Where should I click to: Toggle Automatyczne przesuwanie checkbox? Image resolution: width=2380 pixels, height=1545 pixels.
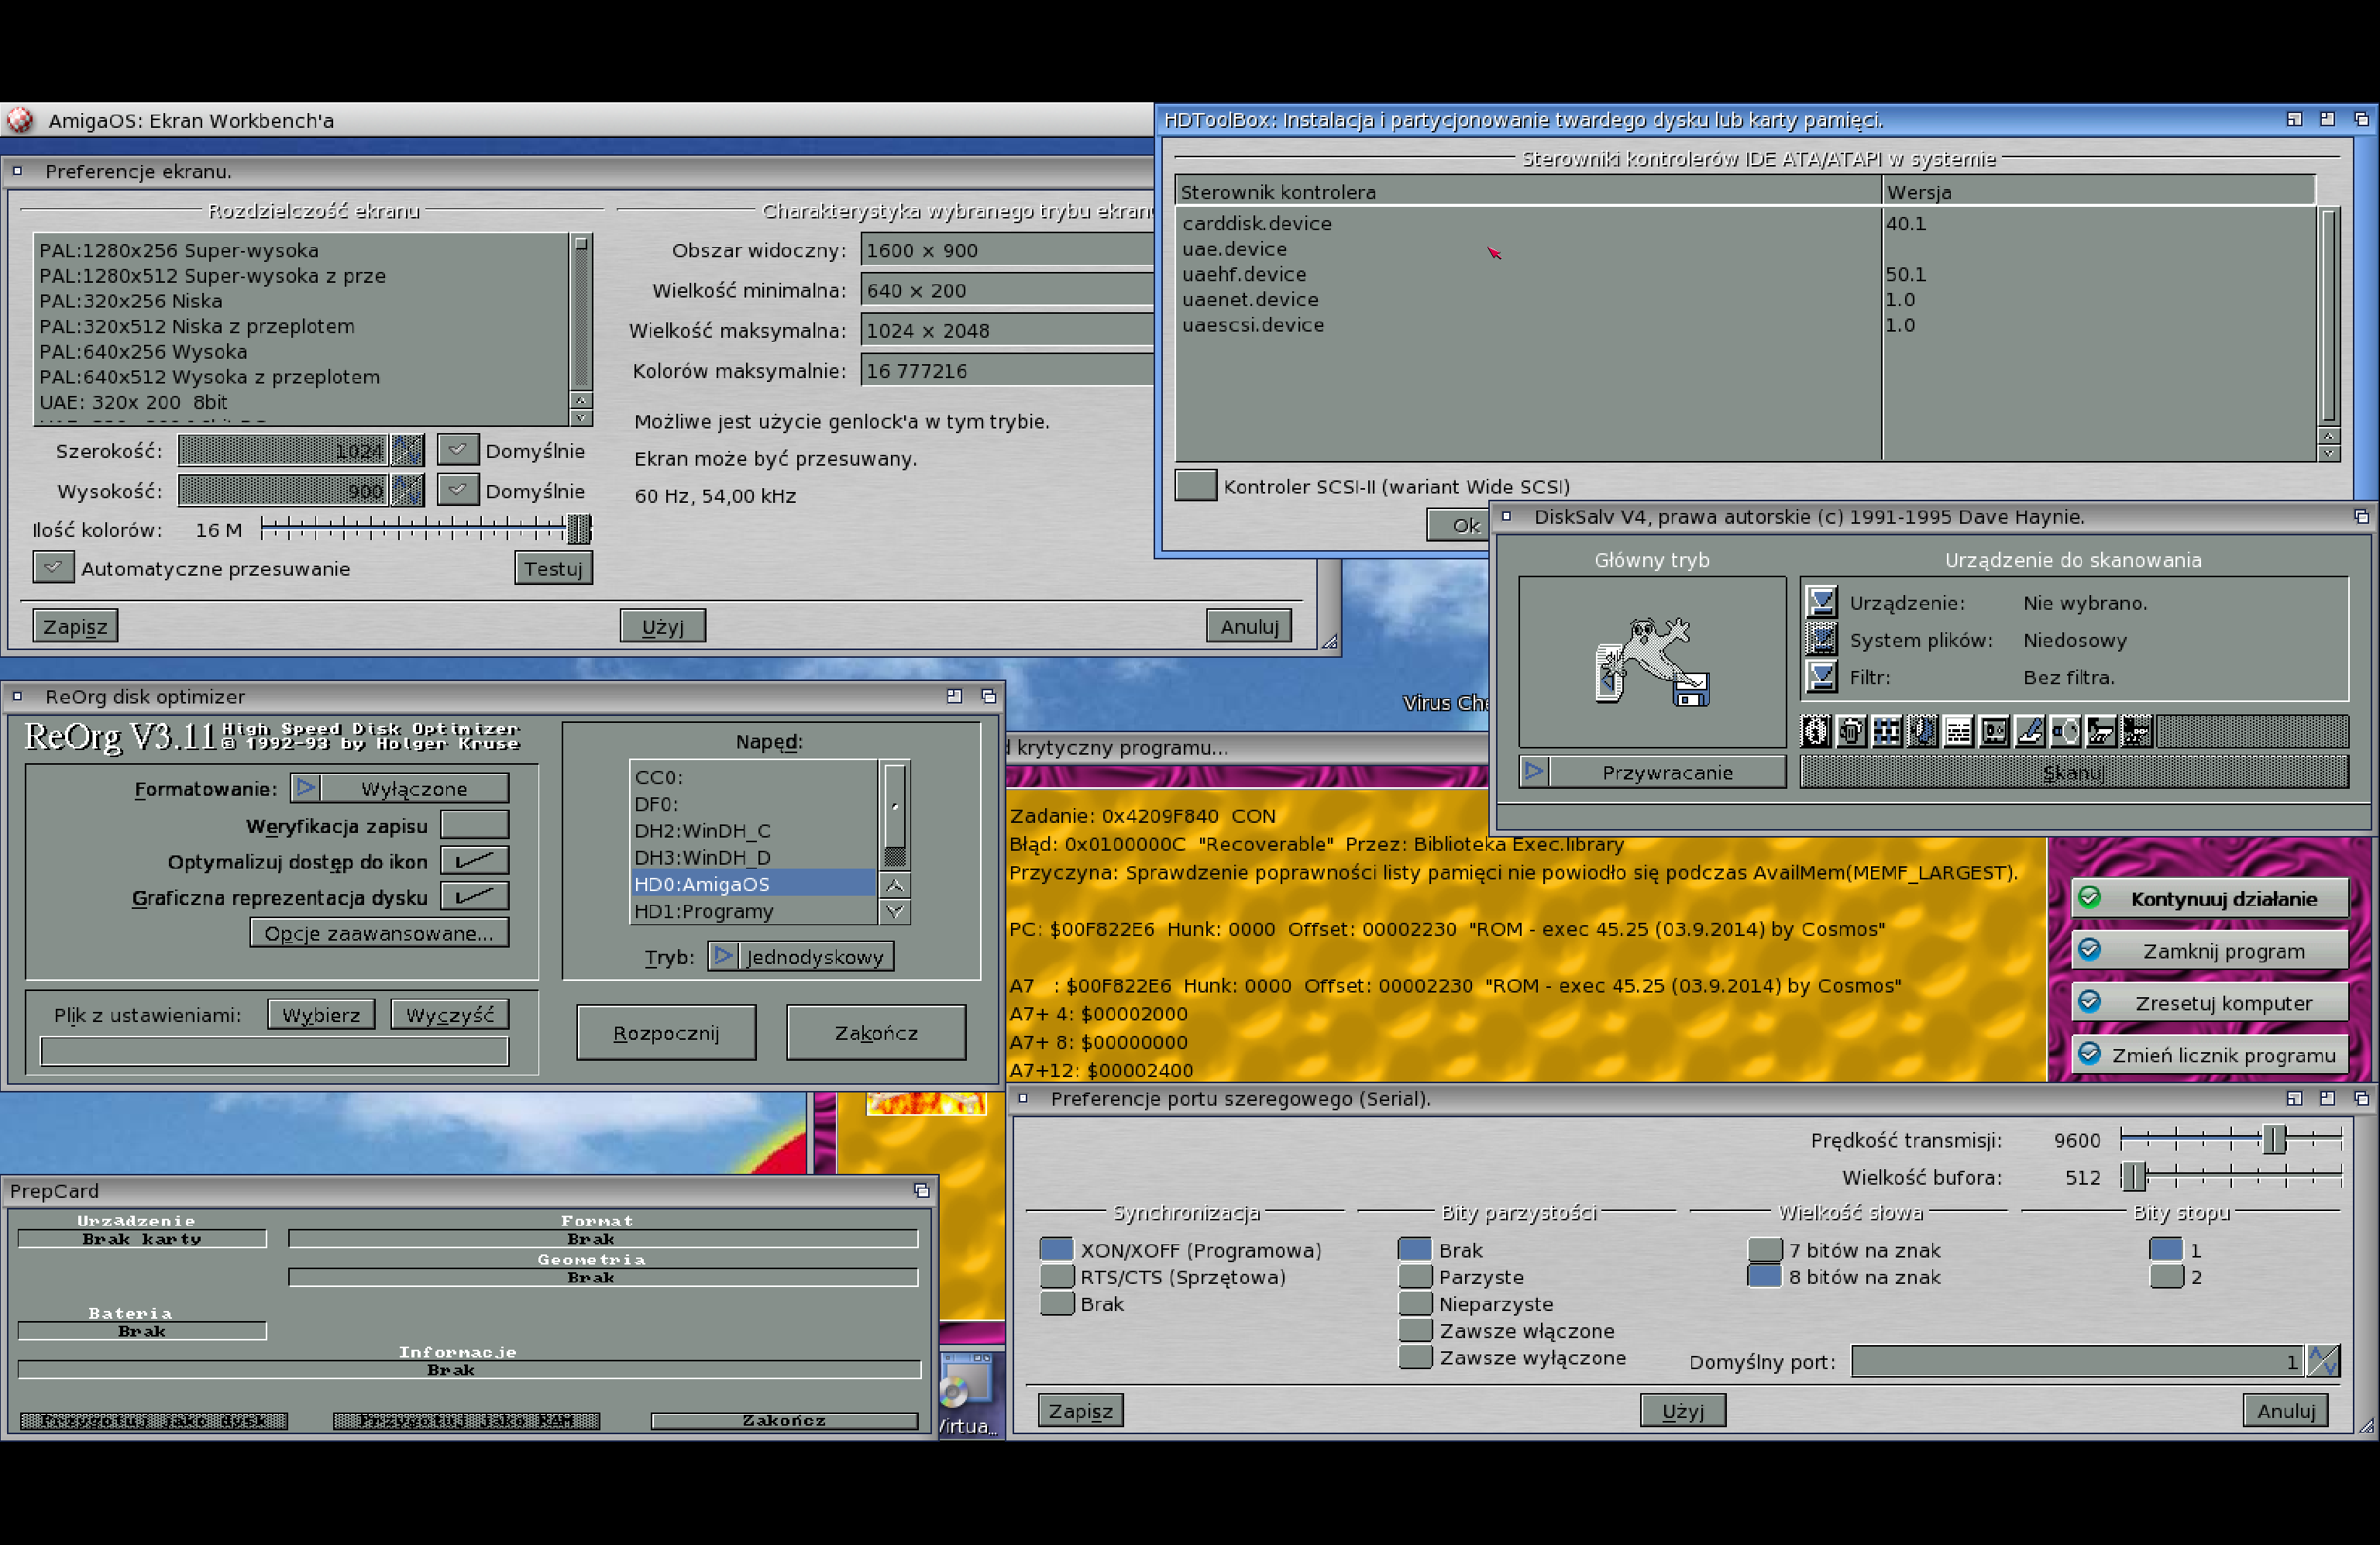point(53,568)
